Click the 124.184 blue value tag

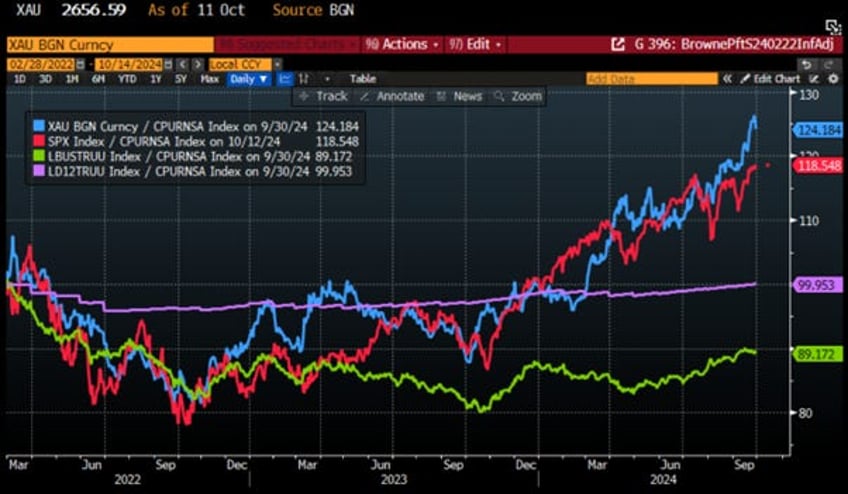pos(819,130)
